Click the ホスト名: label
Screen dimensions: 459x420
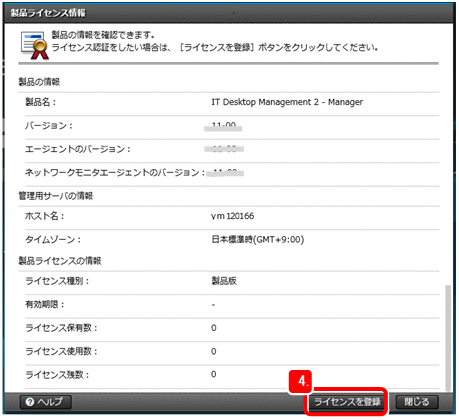45,216
